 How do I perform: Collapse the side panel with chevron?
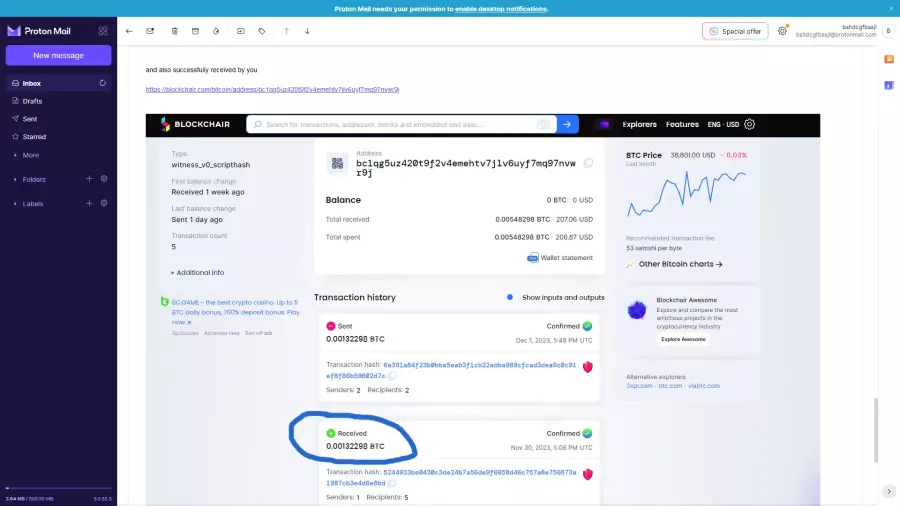coord(889,492)
